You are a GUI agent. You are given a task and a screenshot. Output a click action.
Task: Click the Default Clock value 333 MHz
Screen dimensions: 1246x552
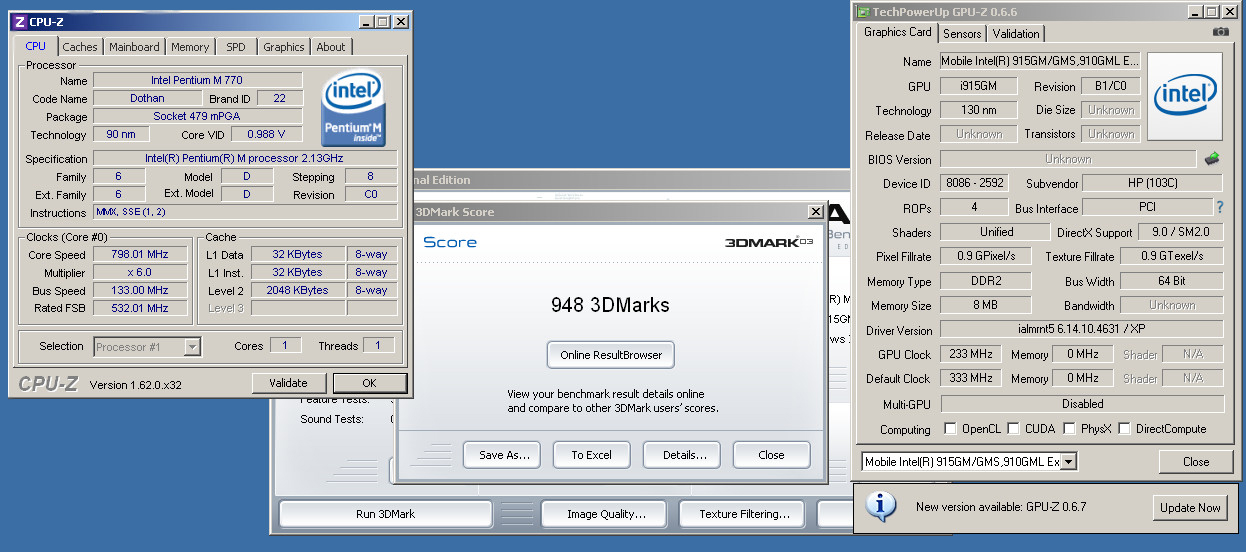[x=969, y=378]
